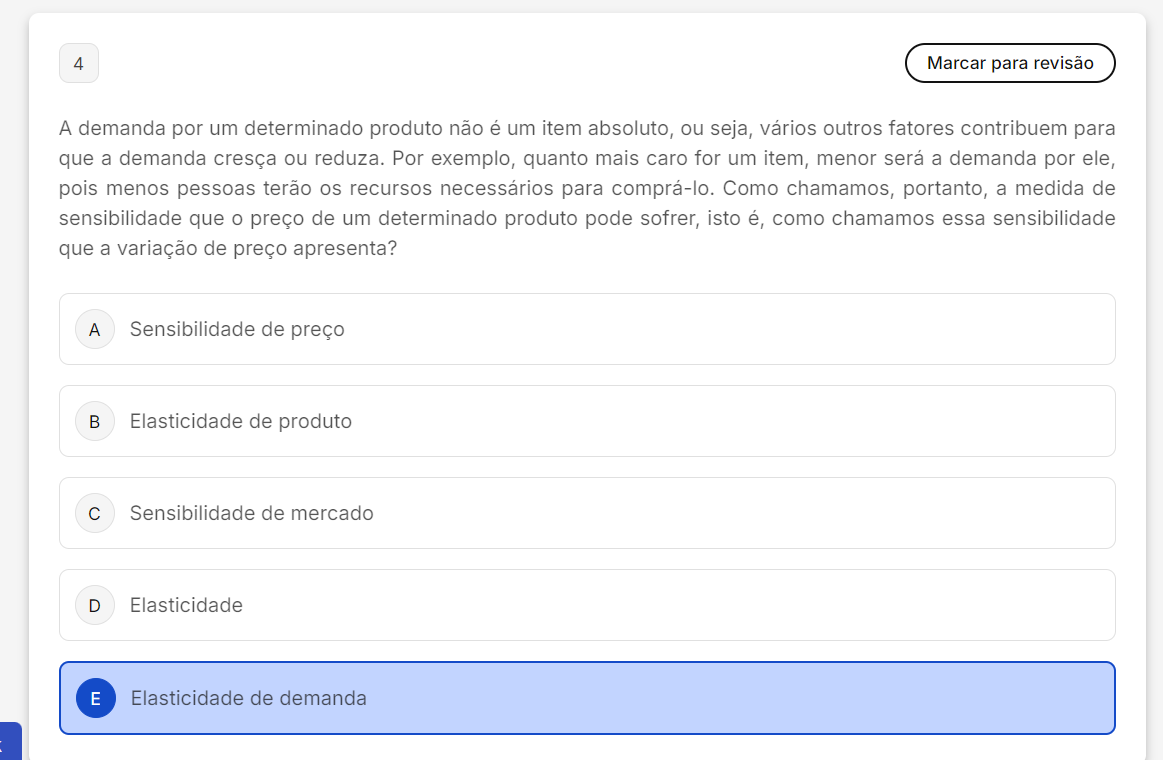
Task: Click empty right side of option B card
Action: (800, 421)
